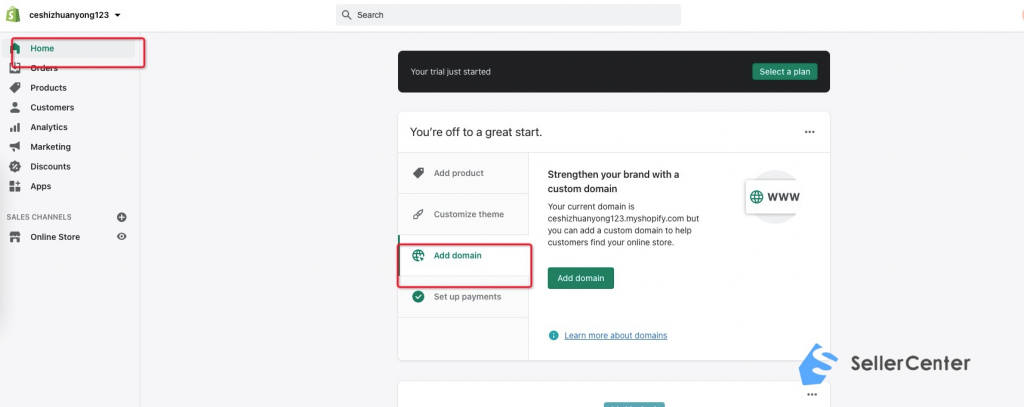Select the Customize theme step
The image size is (1024, 407).
point(463,214)
